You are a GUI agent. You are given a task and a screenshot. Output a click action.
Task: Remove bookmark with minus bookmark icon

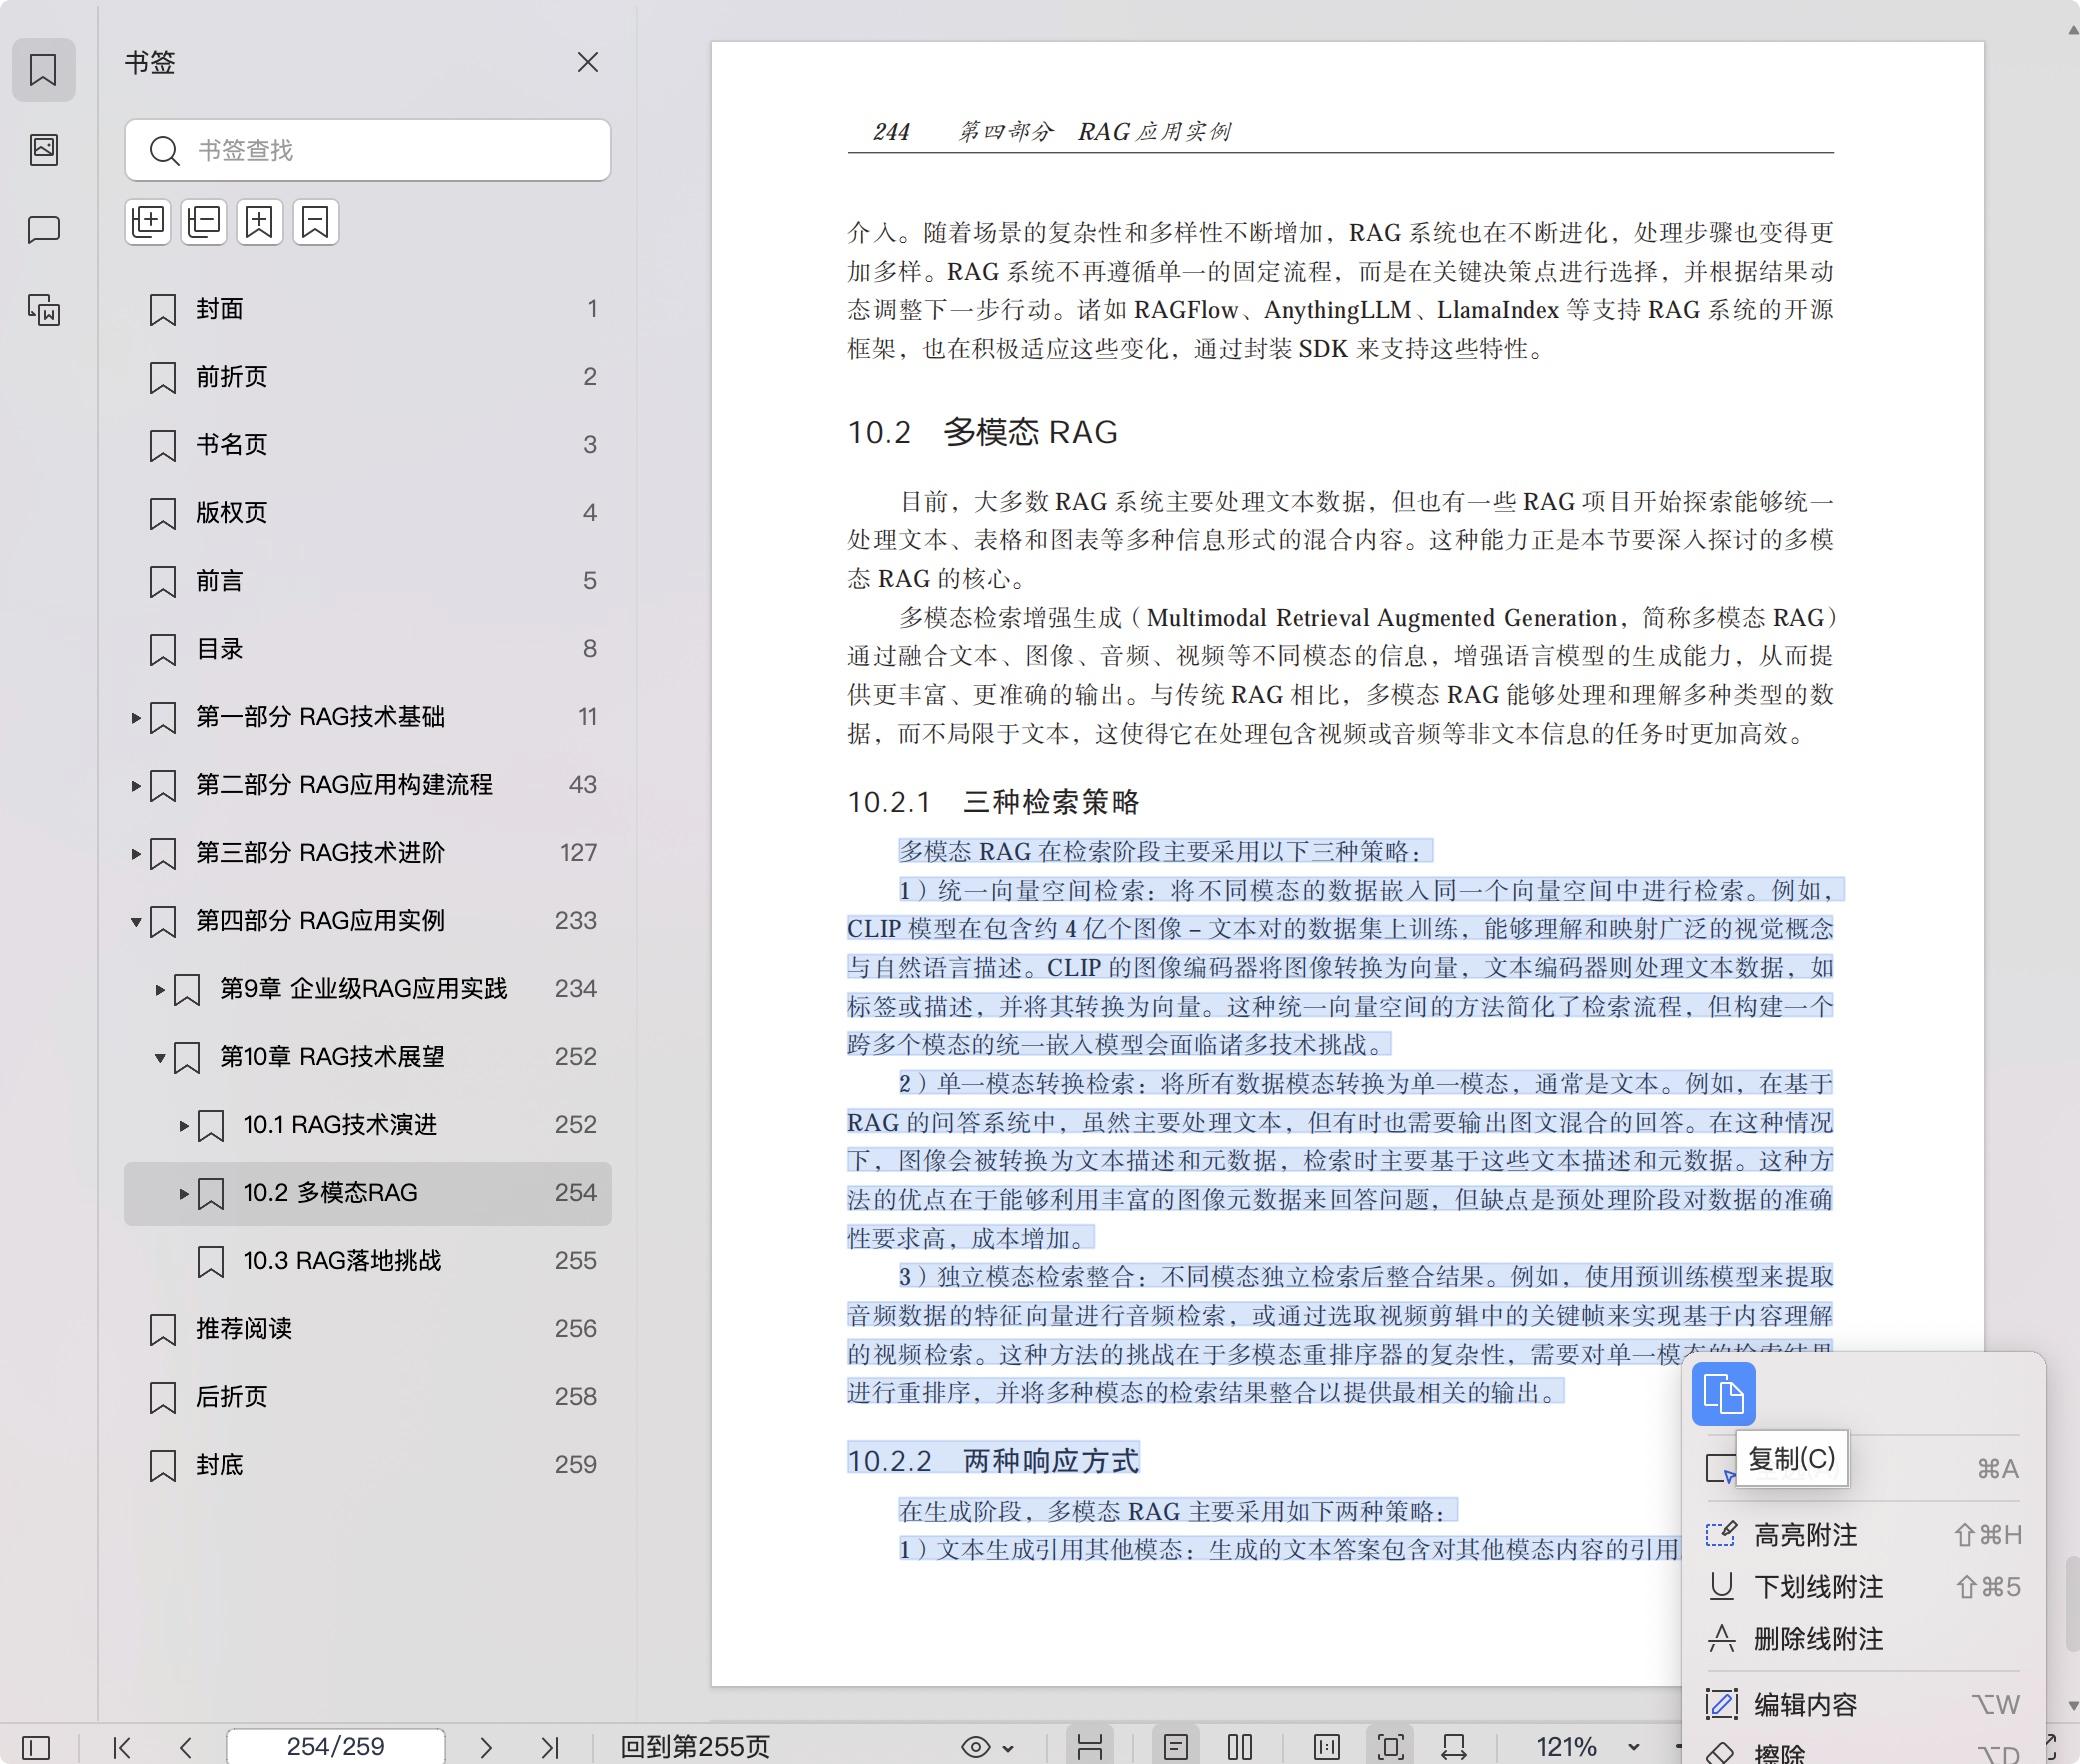pyautogui.click(x=316, y=222)
